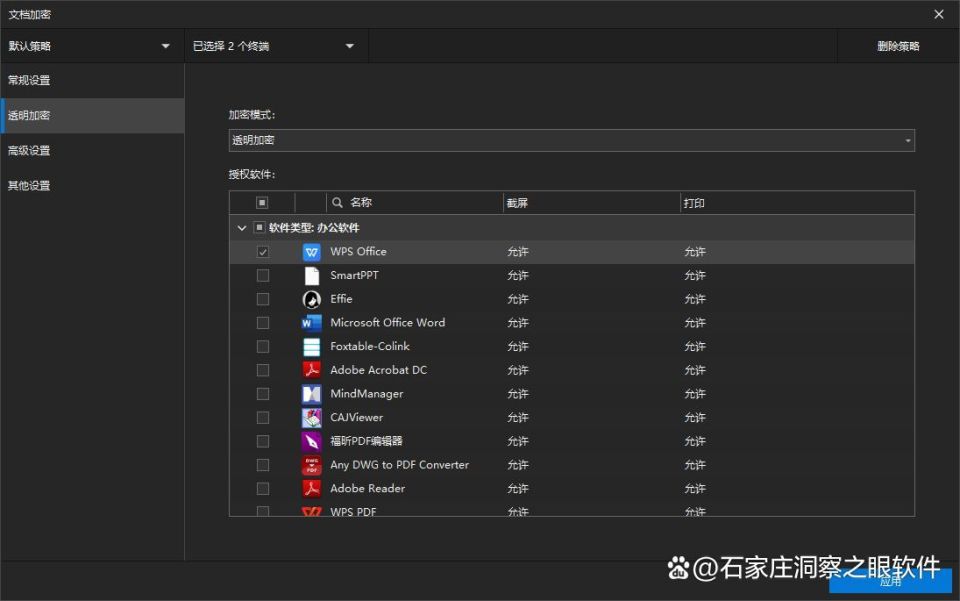Click the Microsoft Office Word icon
Viewport: 960px width, 601px height.
312,323
